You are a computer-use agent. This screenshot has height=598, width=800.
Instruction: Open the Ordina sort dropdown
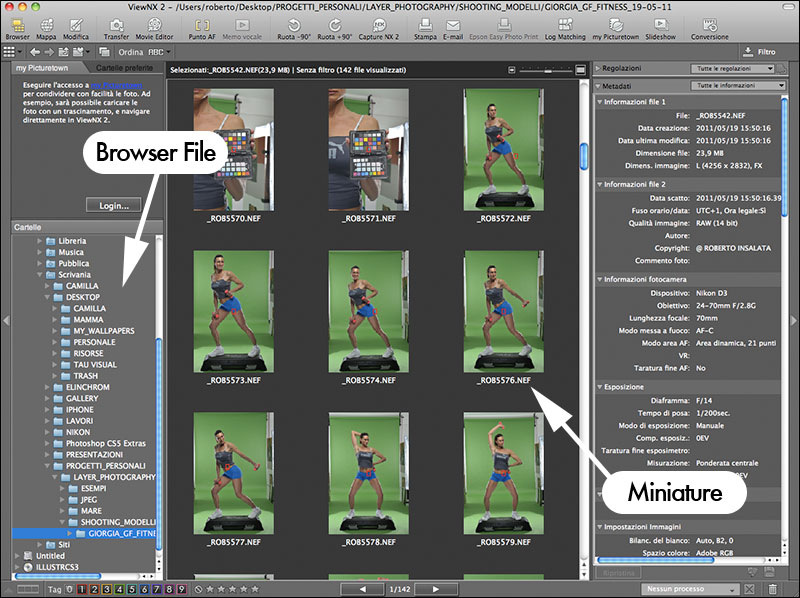tap(144, 52)
